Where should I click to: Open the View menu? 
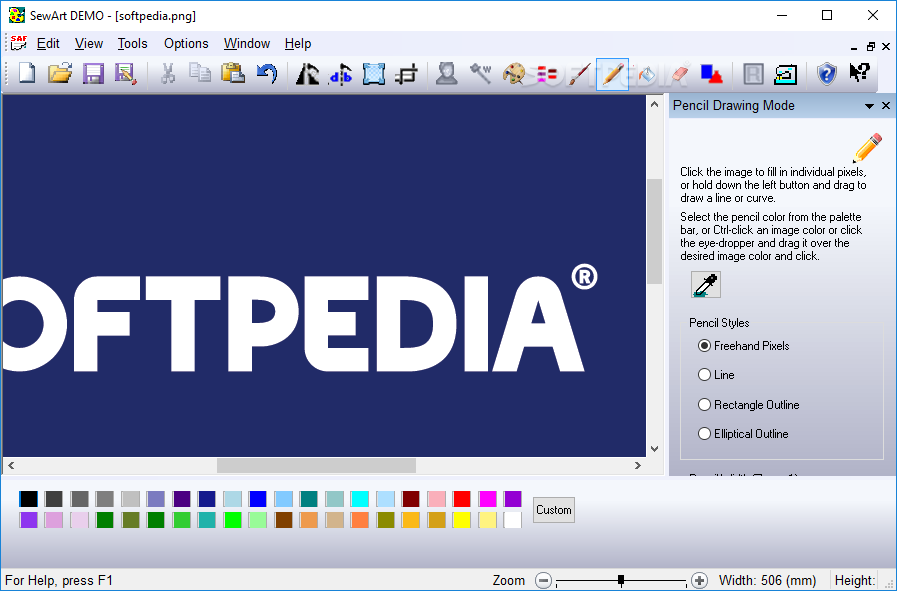click(89, 43)
